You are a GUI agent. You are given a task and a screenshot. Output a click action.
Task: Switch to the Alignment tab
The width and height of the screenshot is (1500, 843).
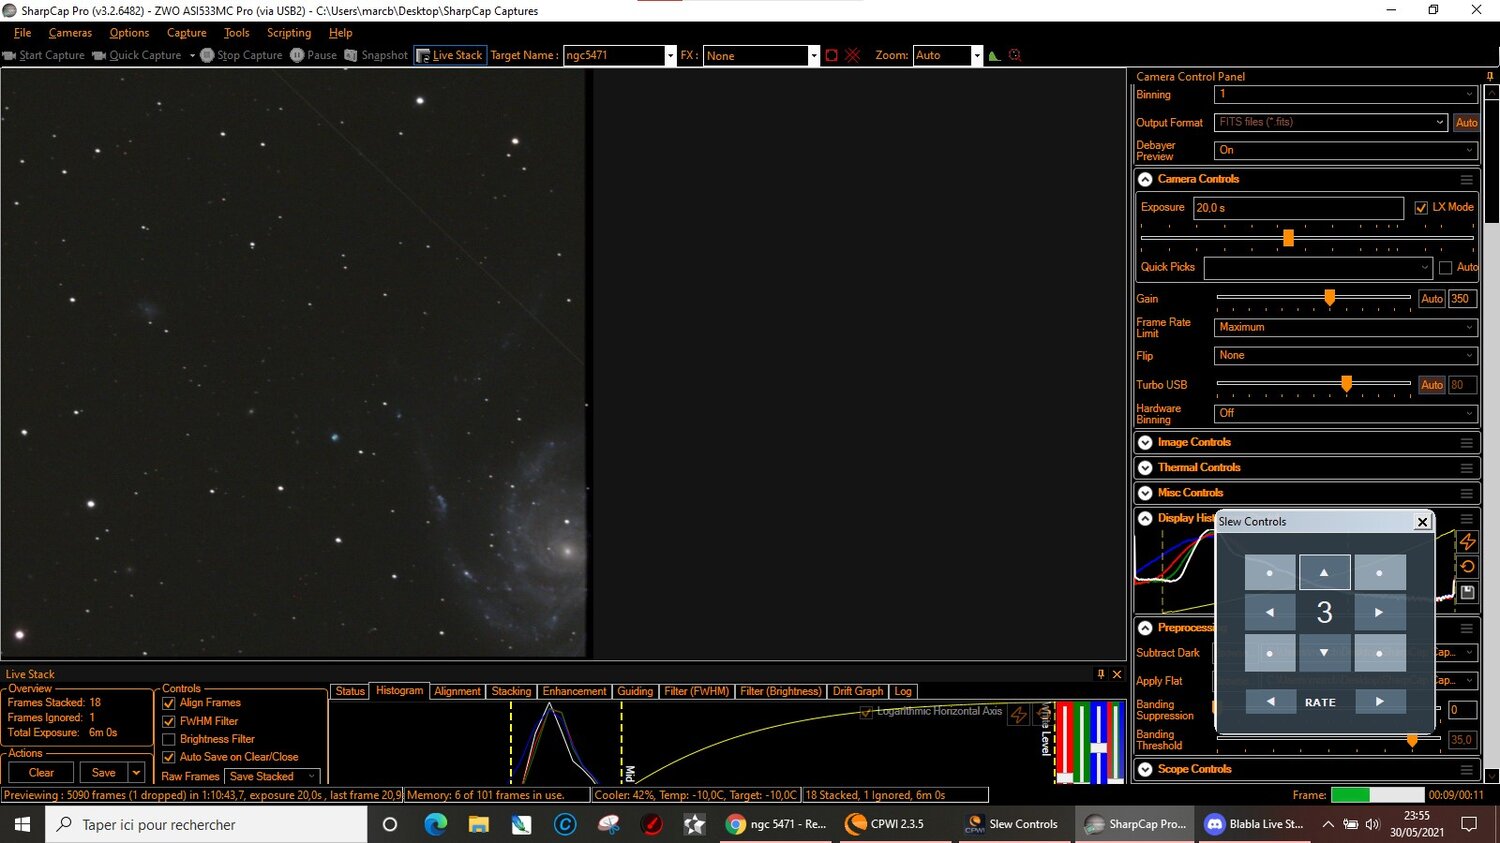coord(457,691)
